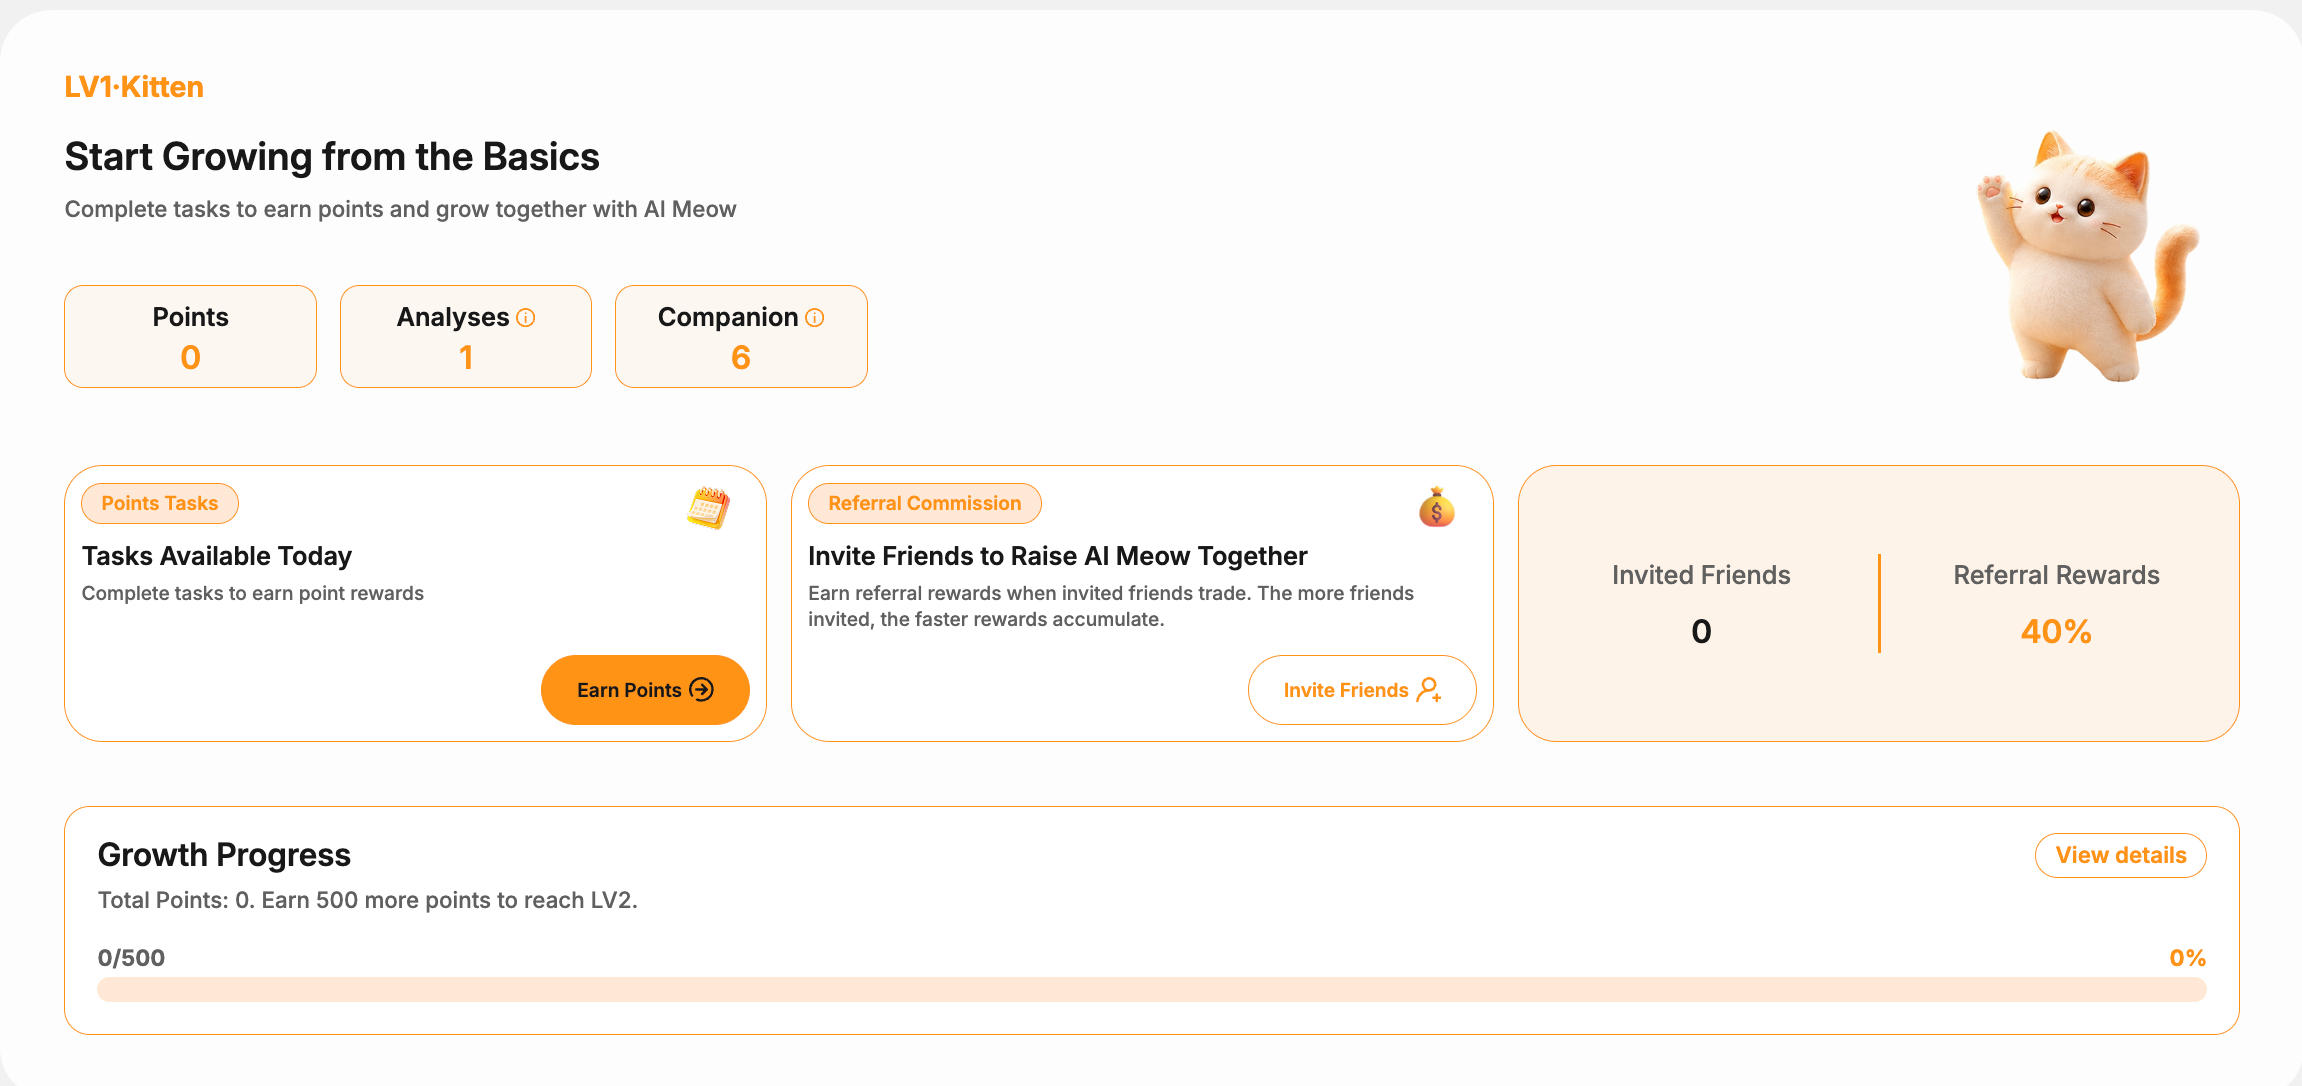The image size is (2302, 1086).
Task: Select the Referral Commission tag
Action: 925,504
